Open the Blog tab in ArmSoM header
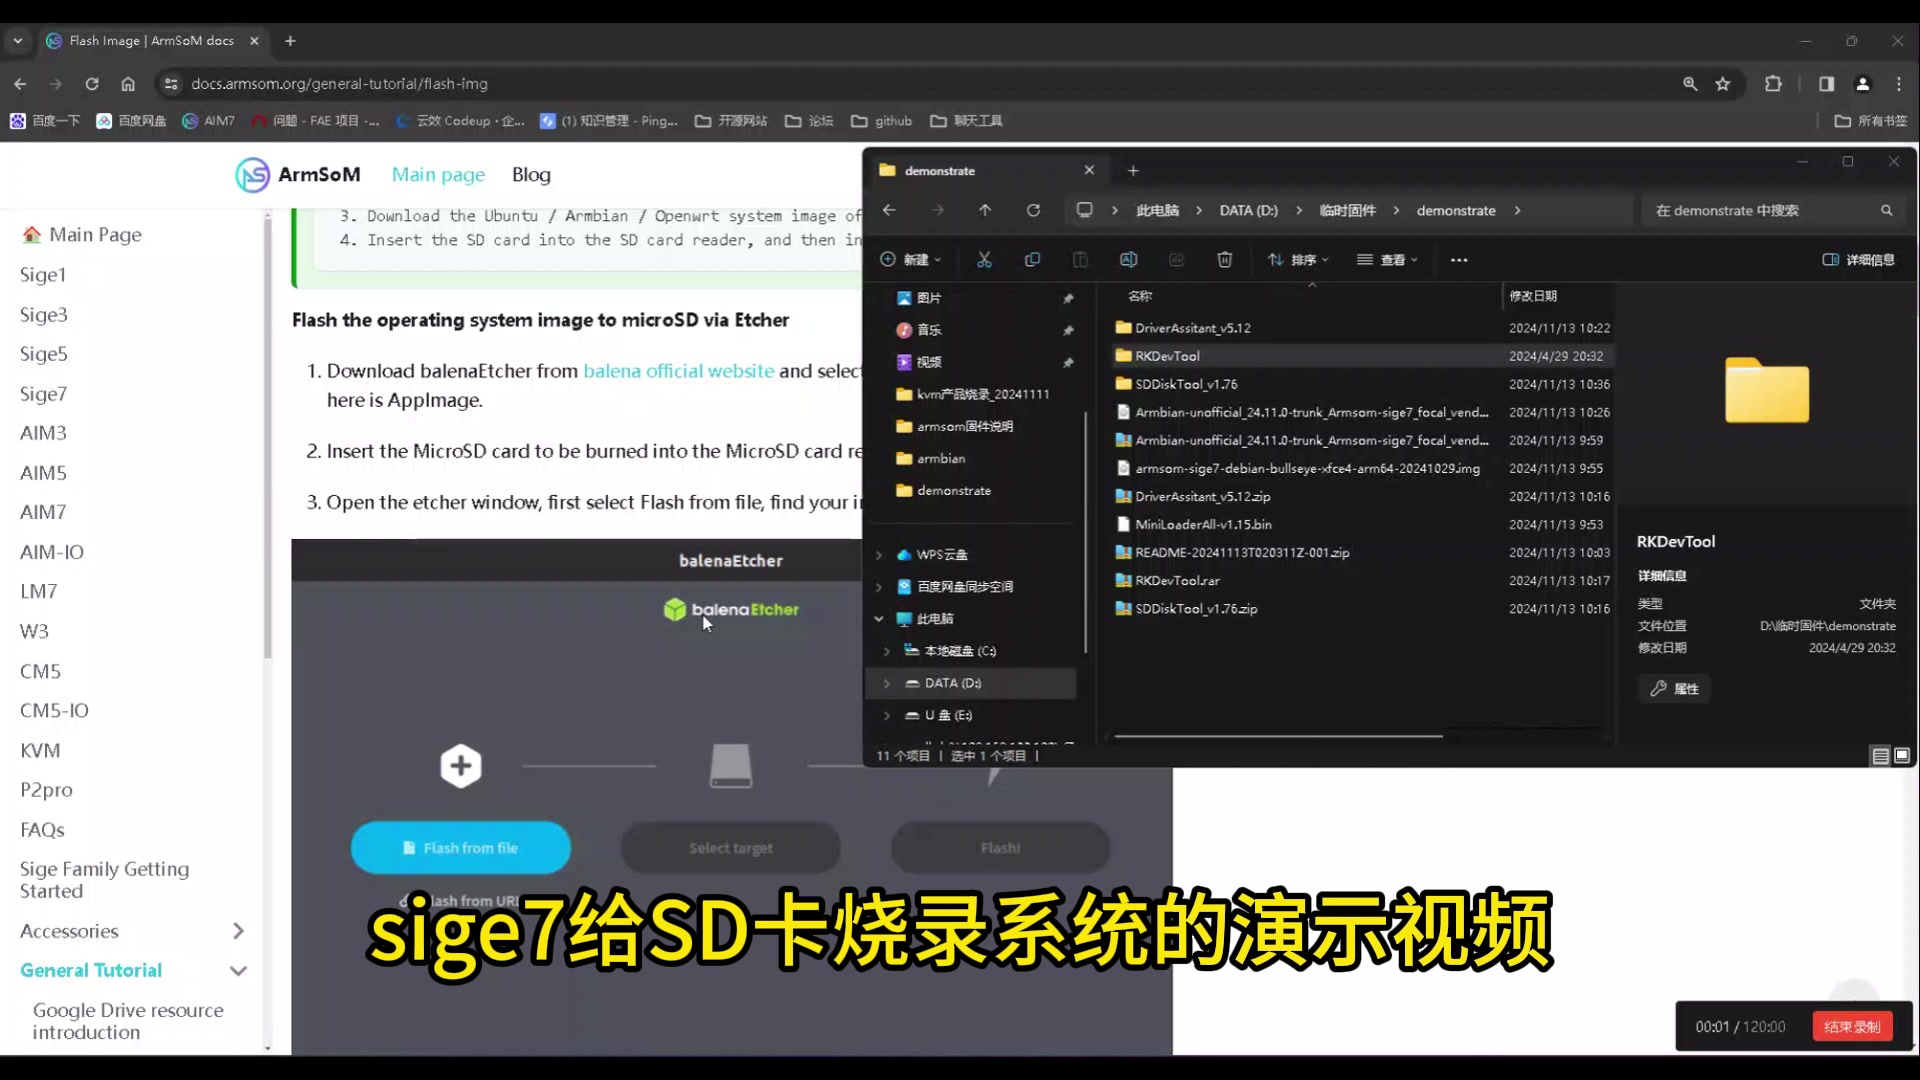Image resolution: width=1920 pixels, height=1080 pixels. (531, 174)
